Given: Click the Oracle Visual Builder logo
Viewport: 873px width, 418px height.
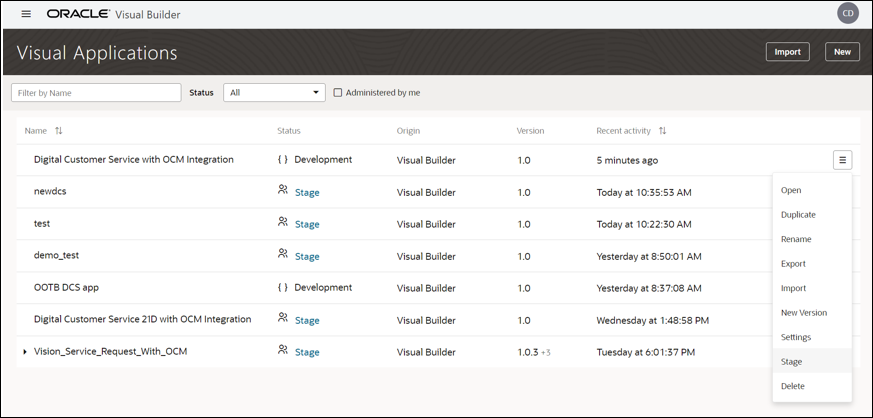Looking at the screenshot, I should [114, 14].
